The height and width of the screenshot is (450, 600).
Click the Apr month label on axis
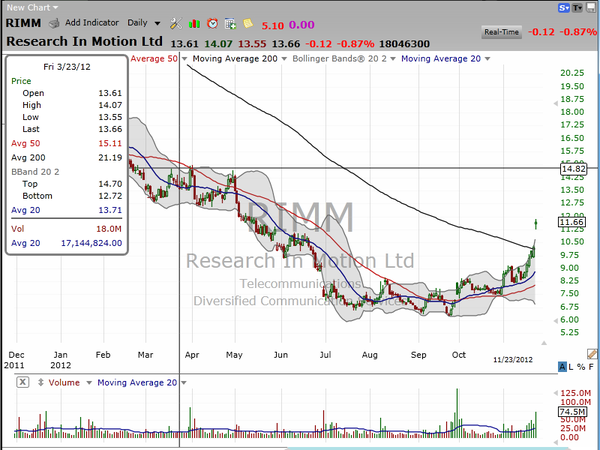pos(192,355)
